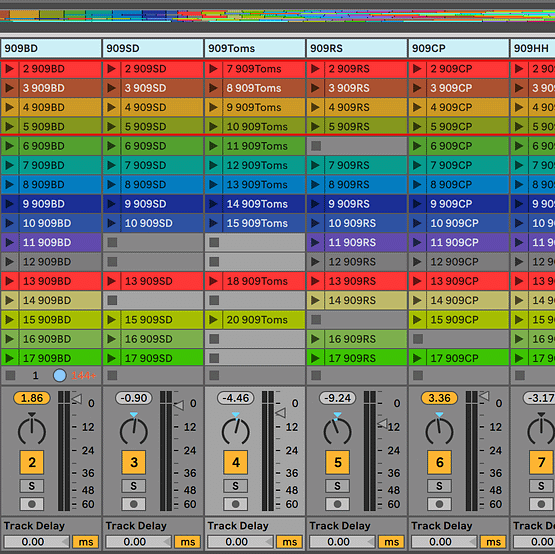Click the arrangement overview strip
This screenshot has height=554, width=555.
click(x=278, y=16)
